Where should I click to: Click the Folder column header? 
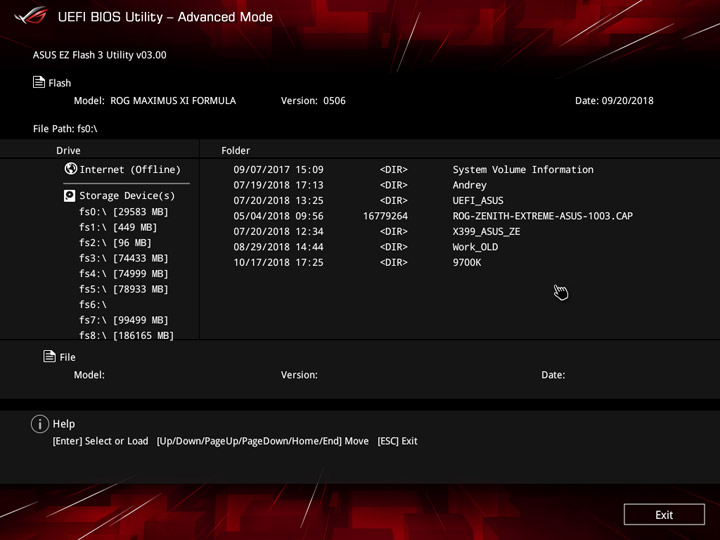click(236, 150)
